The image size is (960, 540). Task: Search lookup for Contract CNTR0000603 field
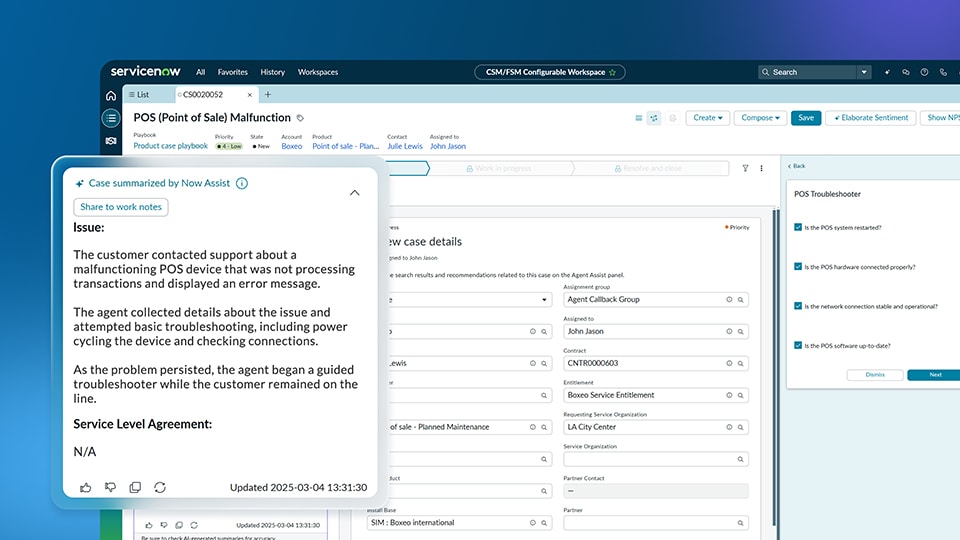(740, 364)
